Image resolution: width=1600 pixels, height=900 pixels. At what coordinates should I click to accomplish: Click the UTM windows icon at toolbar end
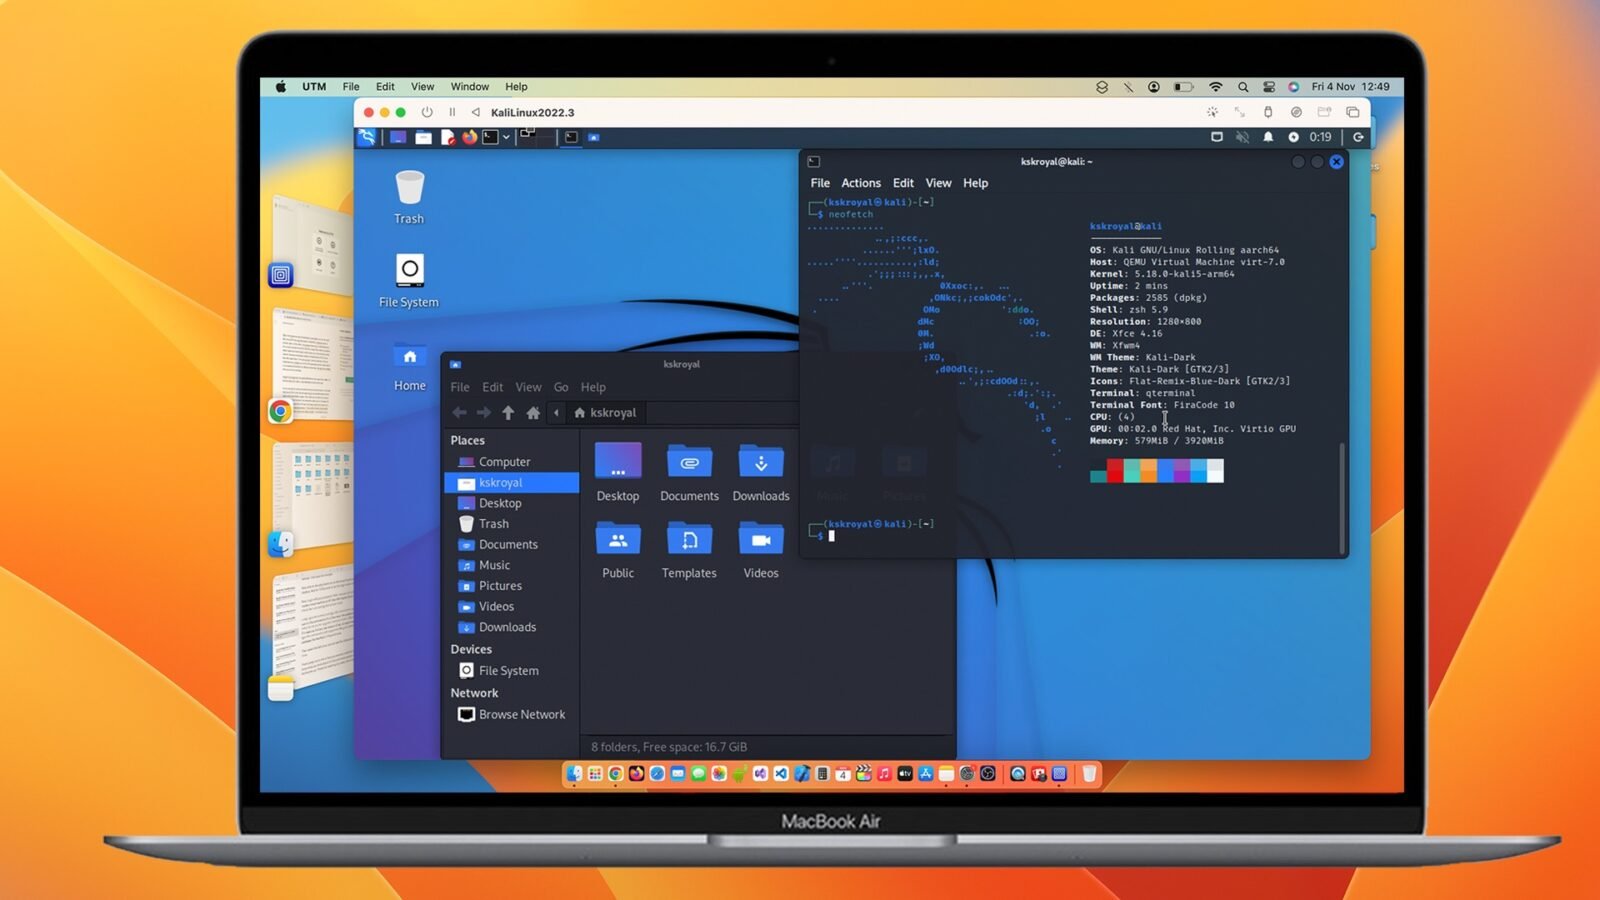click(1352, 112)
